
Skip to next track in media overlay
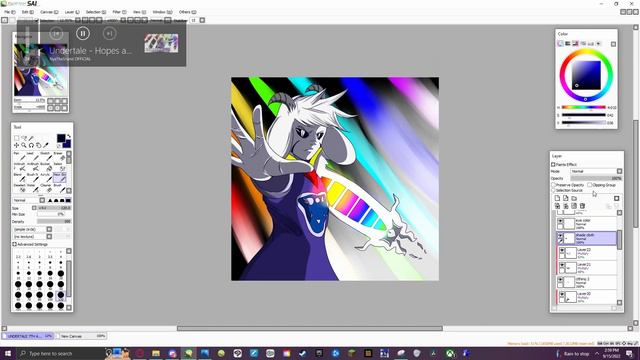[109, 33]
